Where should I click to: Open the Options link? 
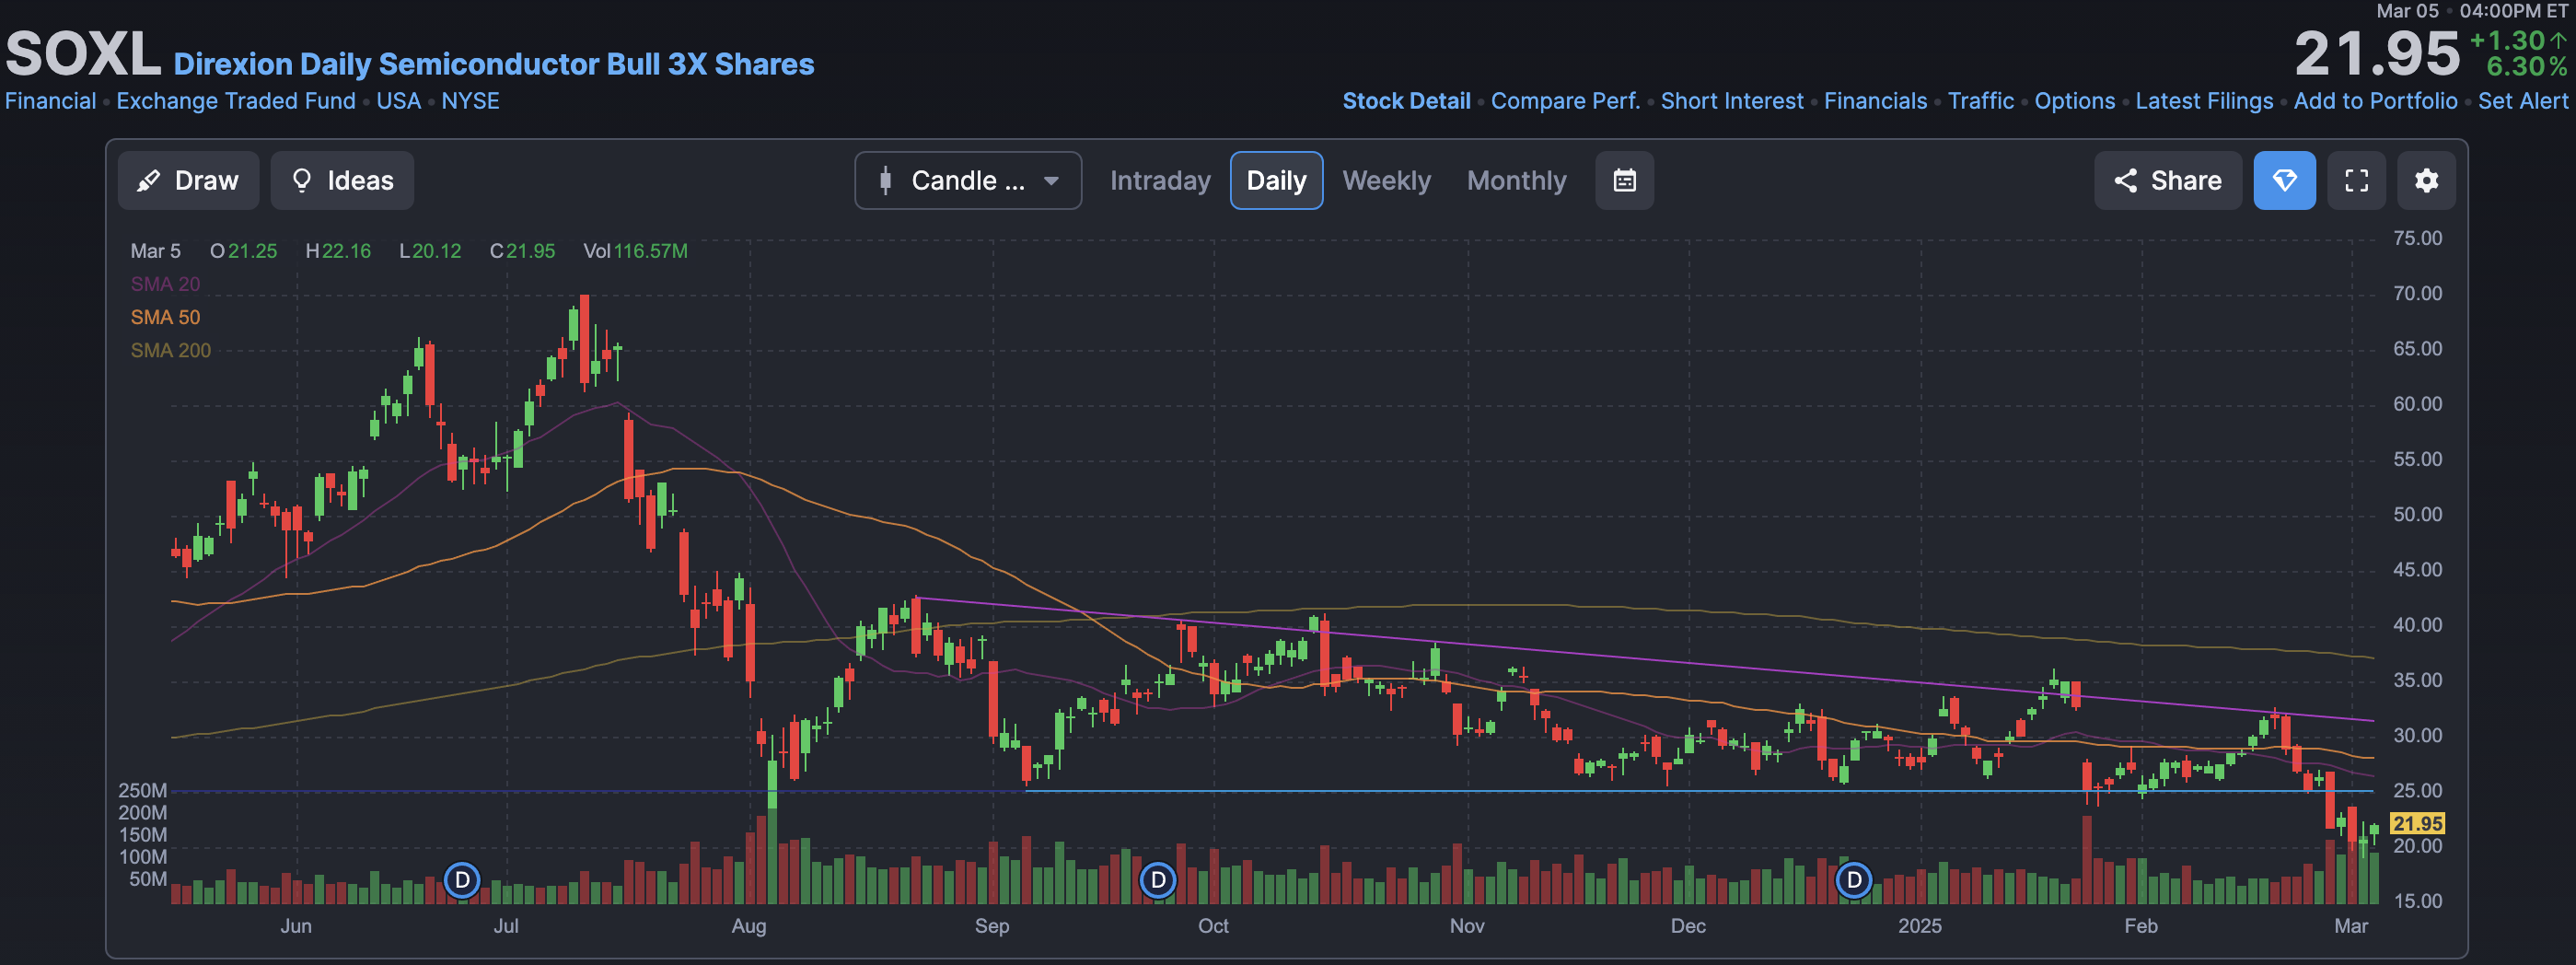(2074, 101)
